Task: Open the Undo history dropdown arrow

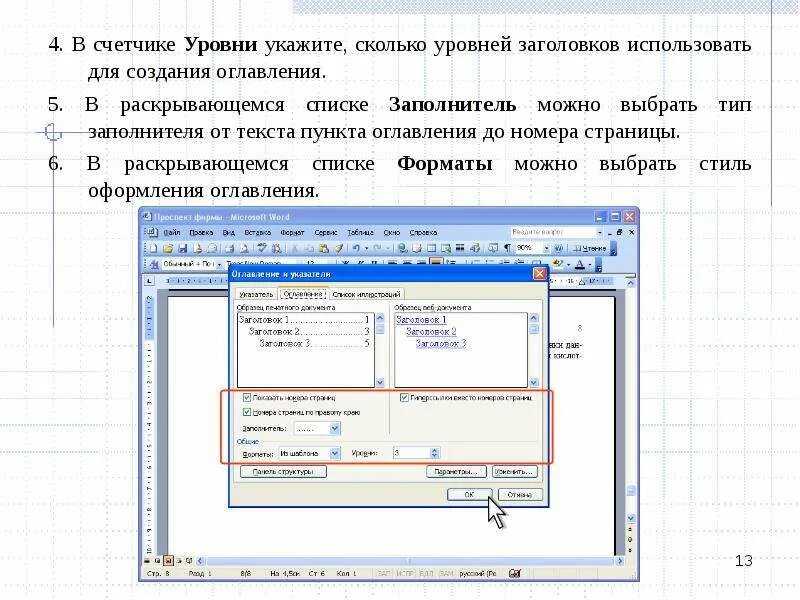Action: (x=367, y=248)
